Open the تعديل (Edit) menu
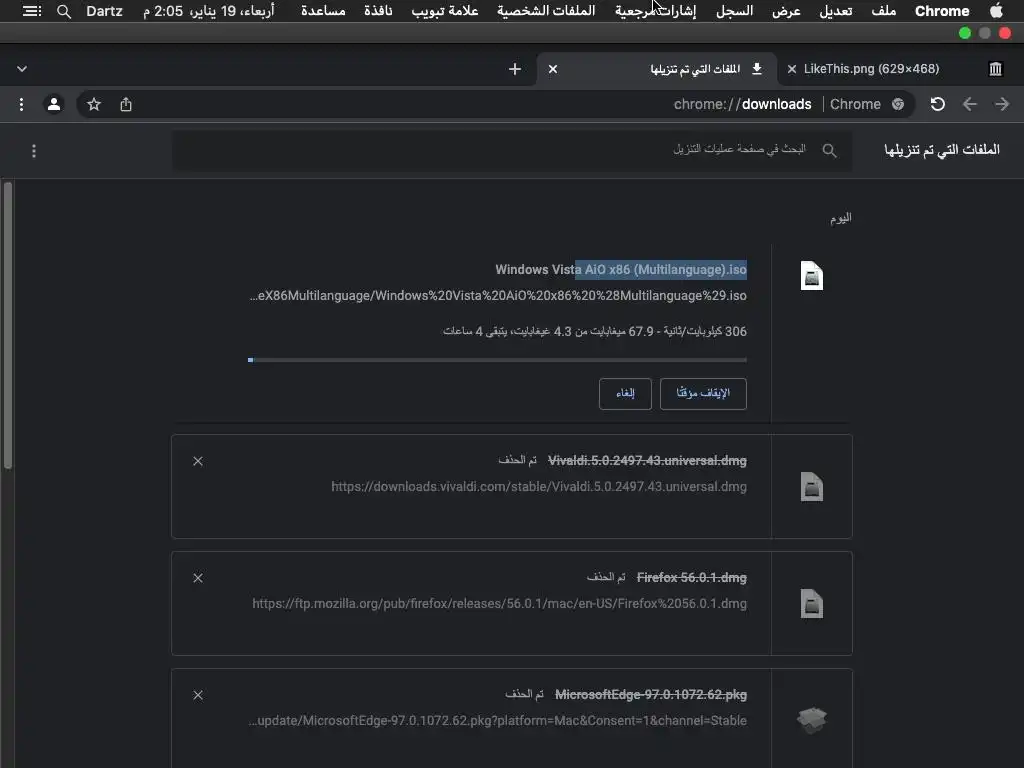 pos(836,11)
